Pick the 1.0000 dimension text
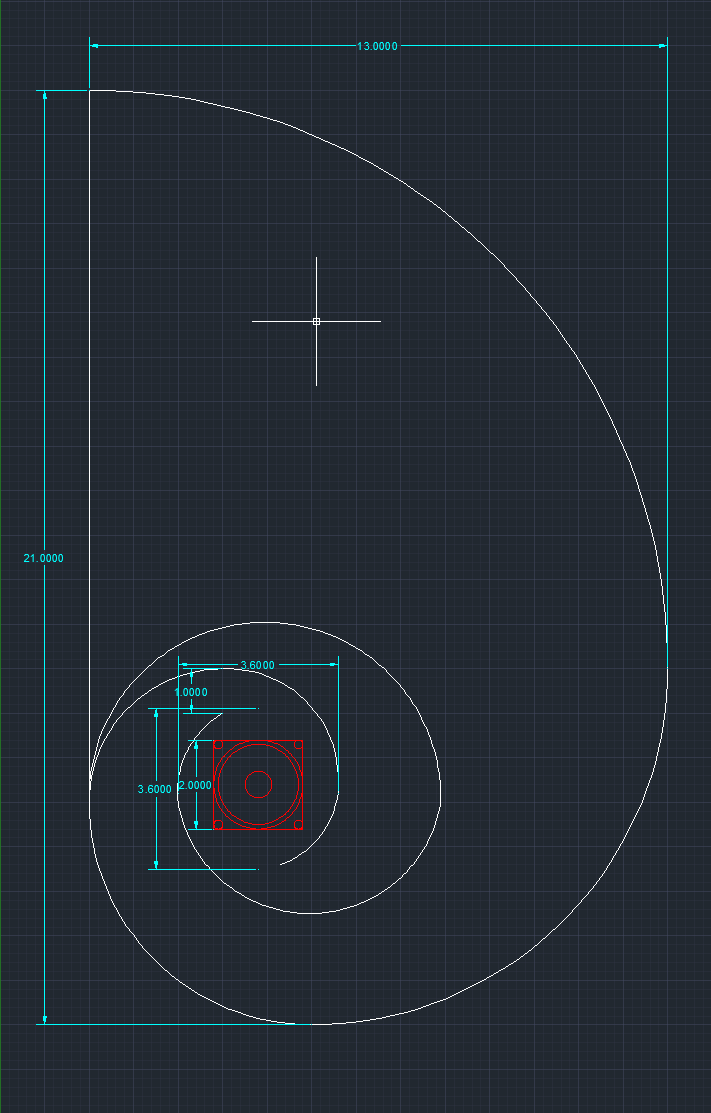Screen dimensions: 711x1113 click(191, 692)
